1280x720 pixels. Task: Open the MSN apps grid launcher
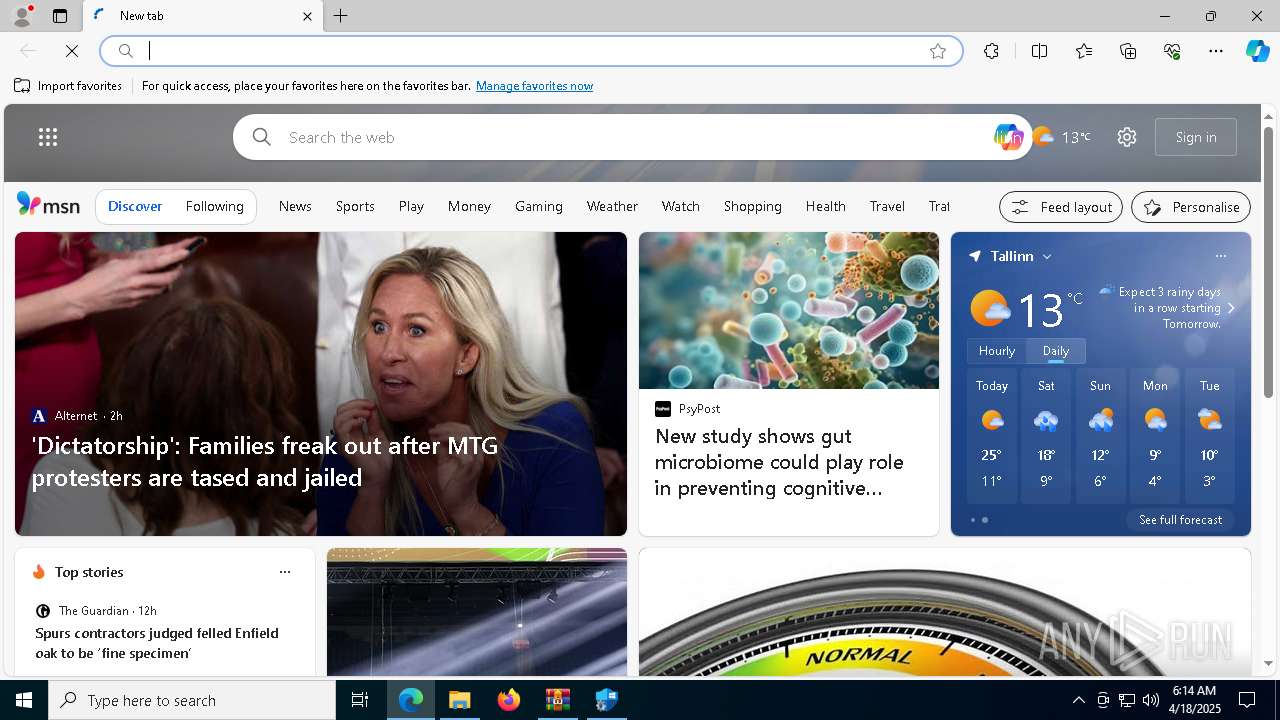[48, 137]
